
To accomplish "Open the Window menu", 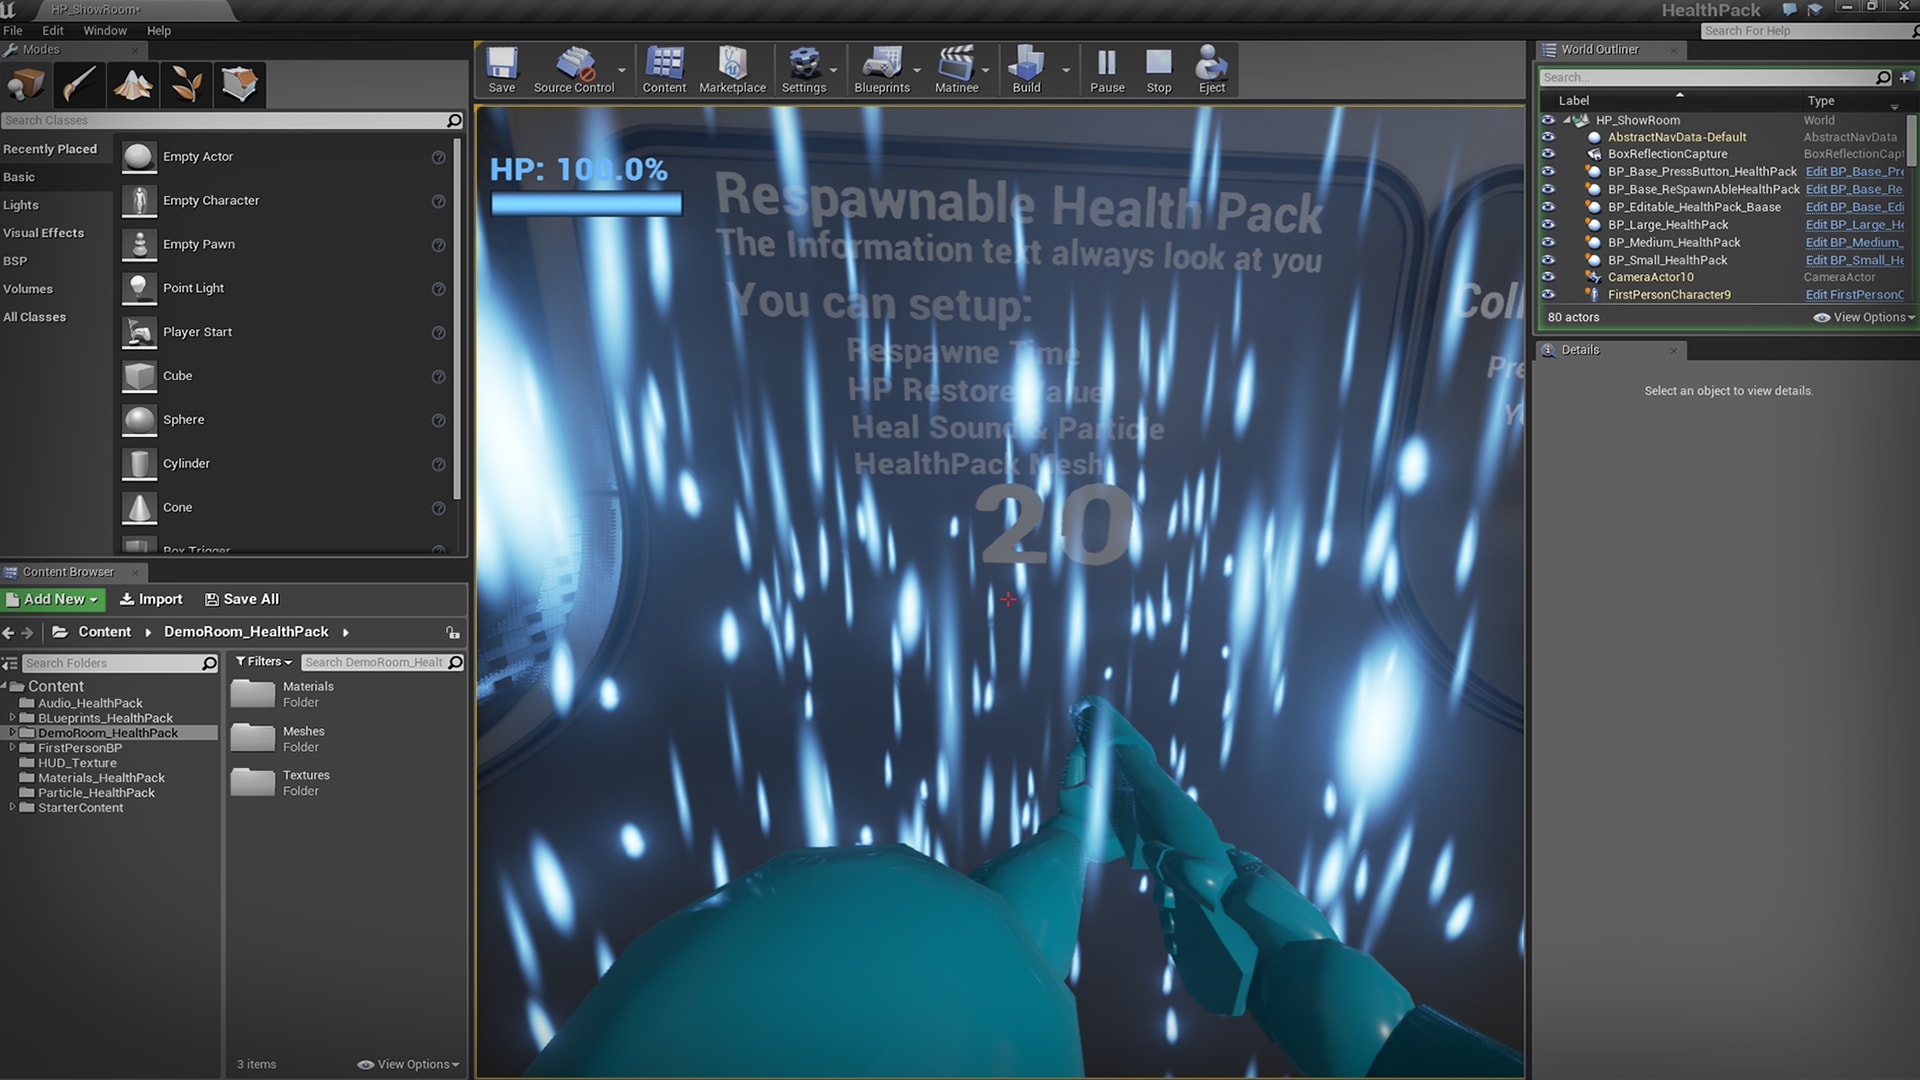I will click(104, 30).
